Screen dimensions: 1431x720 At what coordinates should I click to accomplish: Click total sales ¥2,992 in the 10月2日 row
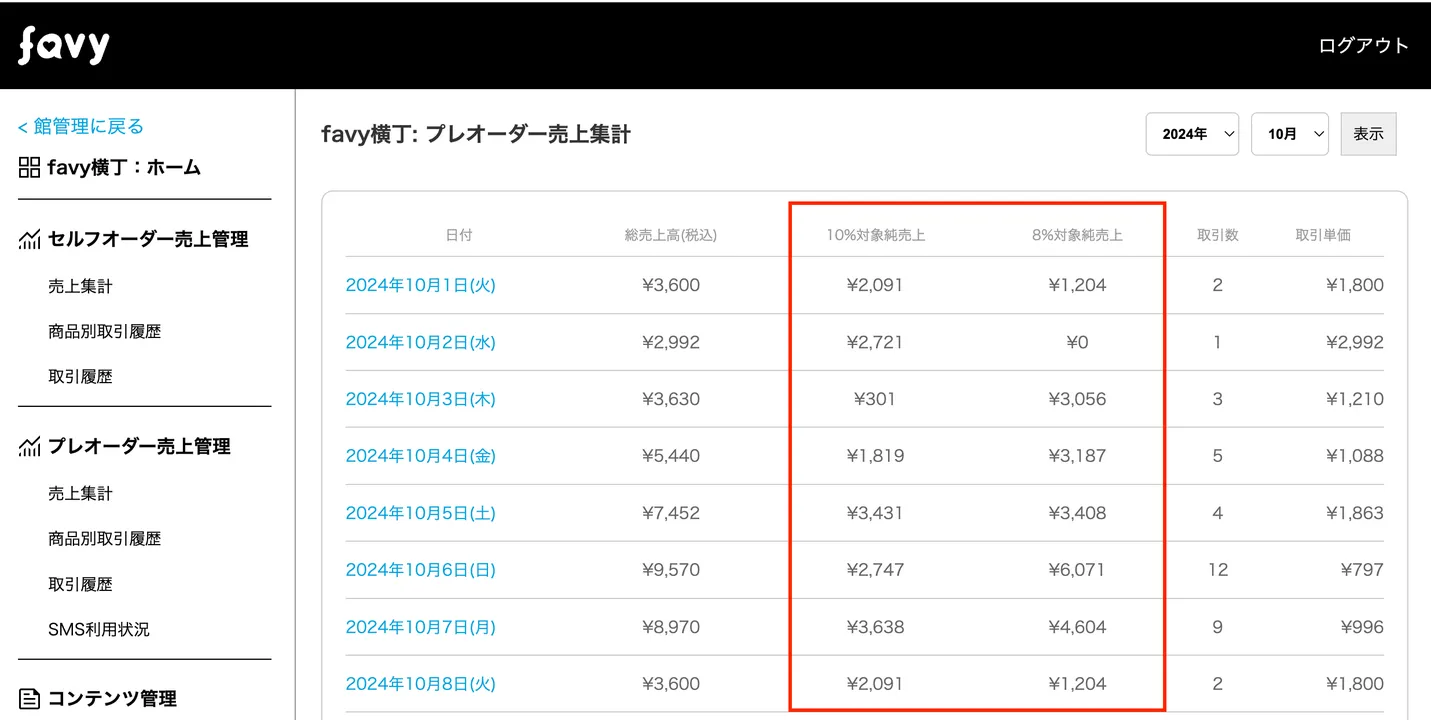[671, 342]
